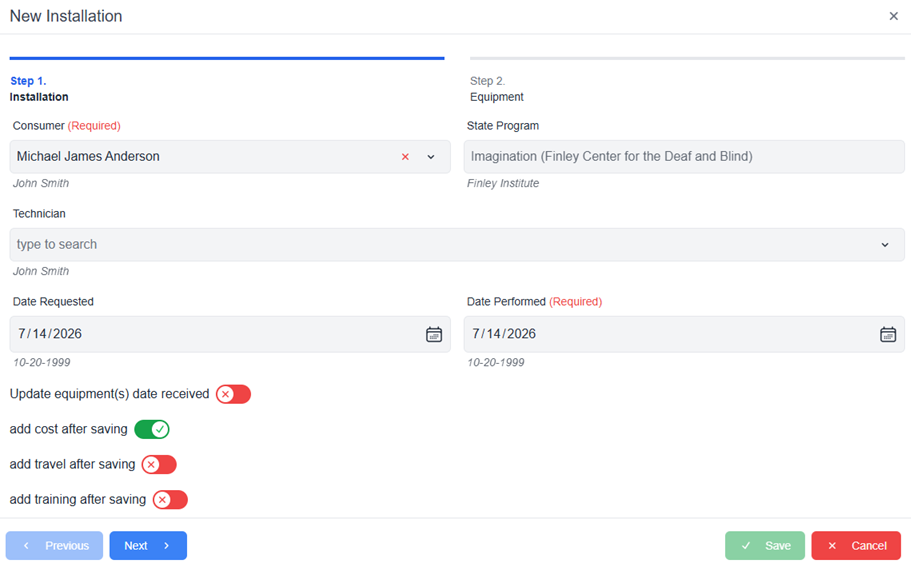The width and height of the screenshot is (911, 569).
Task: Go to Step 2 Equipment tab
Action: 687,80
